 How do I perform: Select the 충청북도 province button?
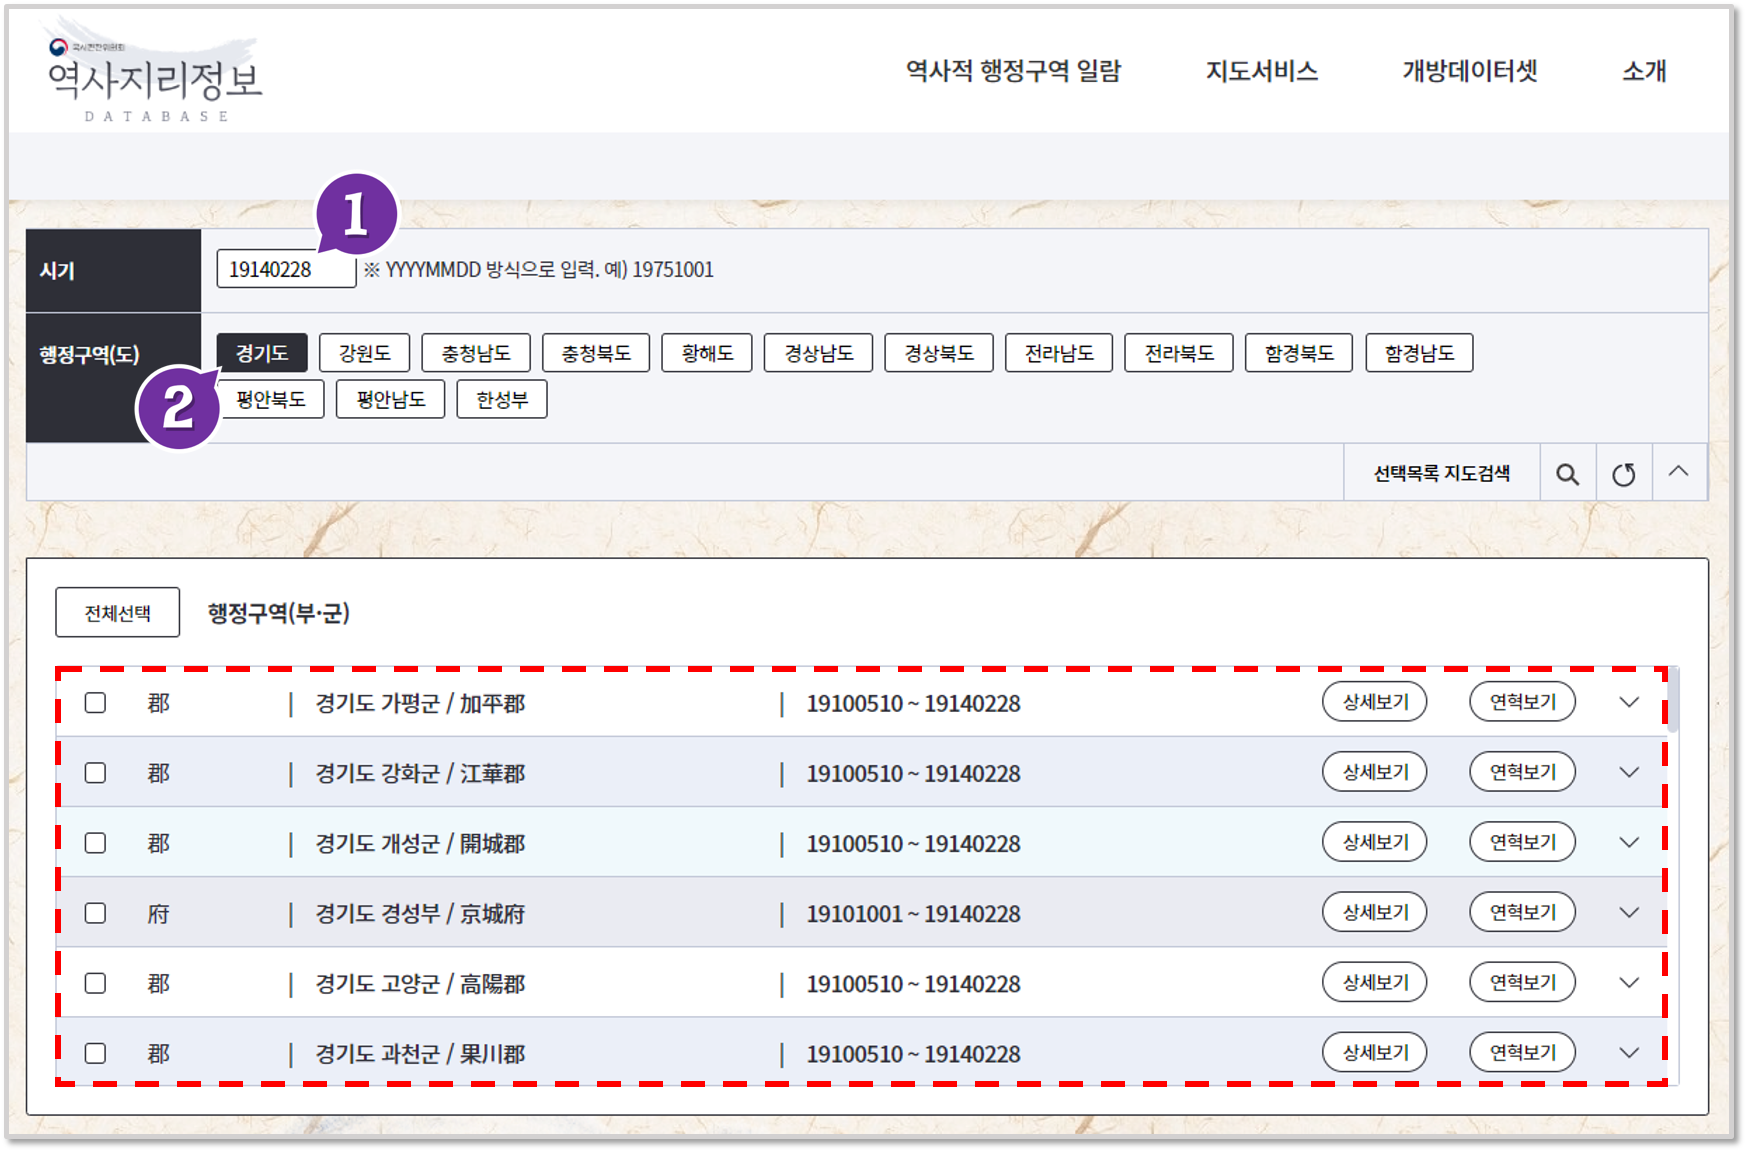[x=596, y=353]
